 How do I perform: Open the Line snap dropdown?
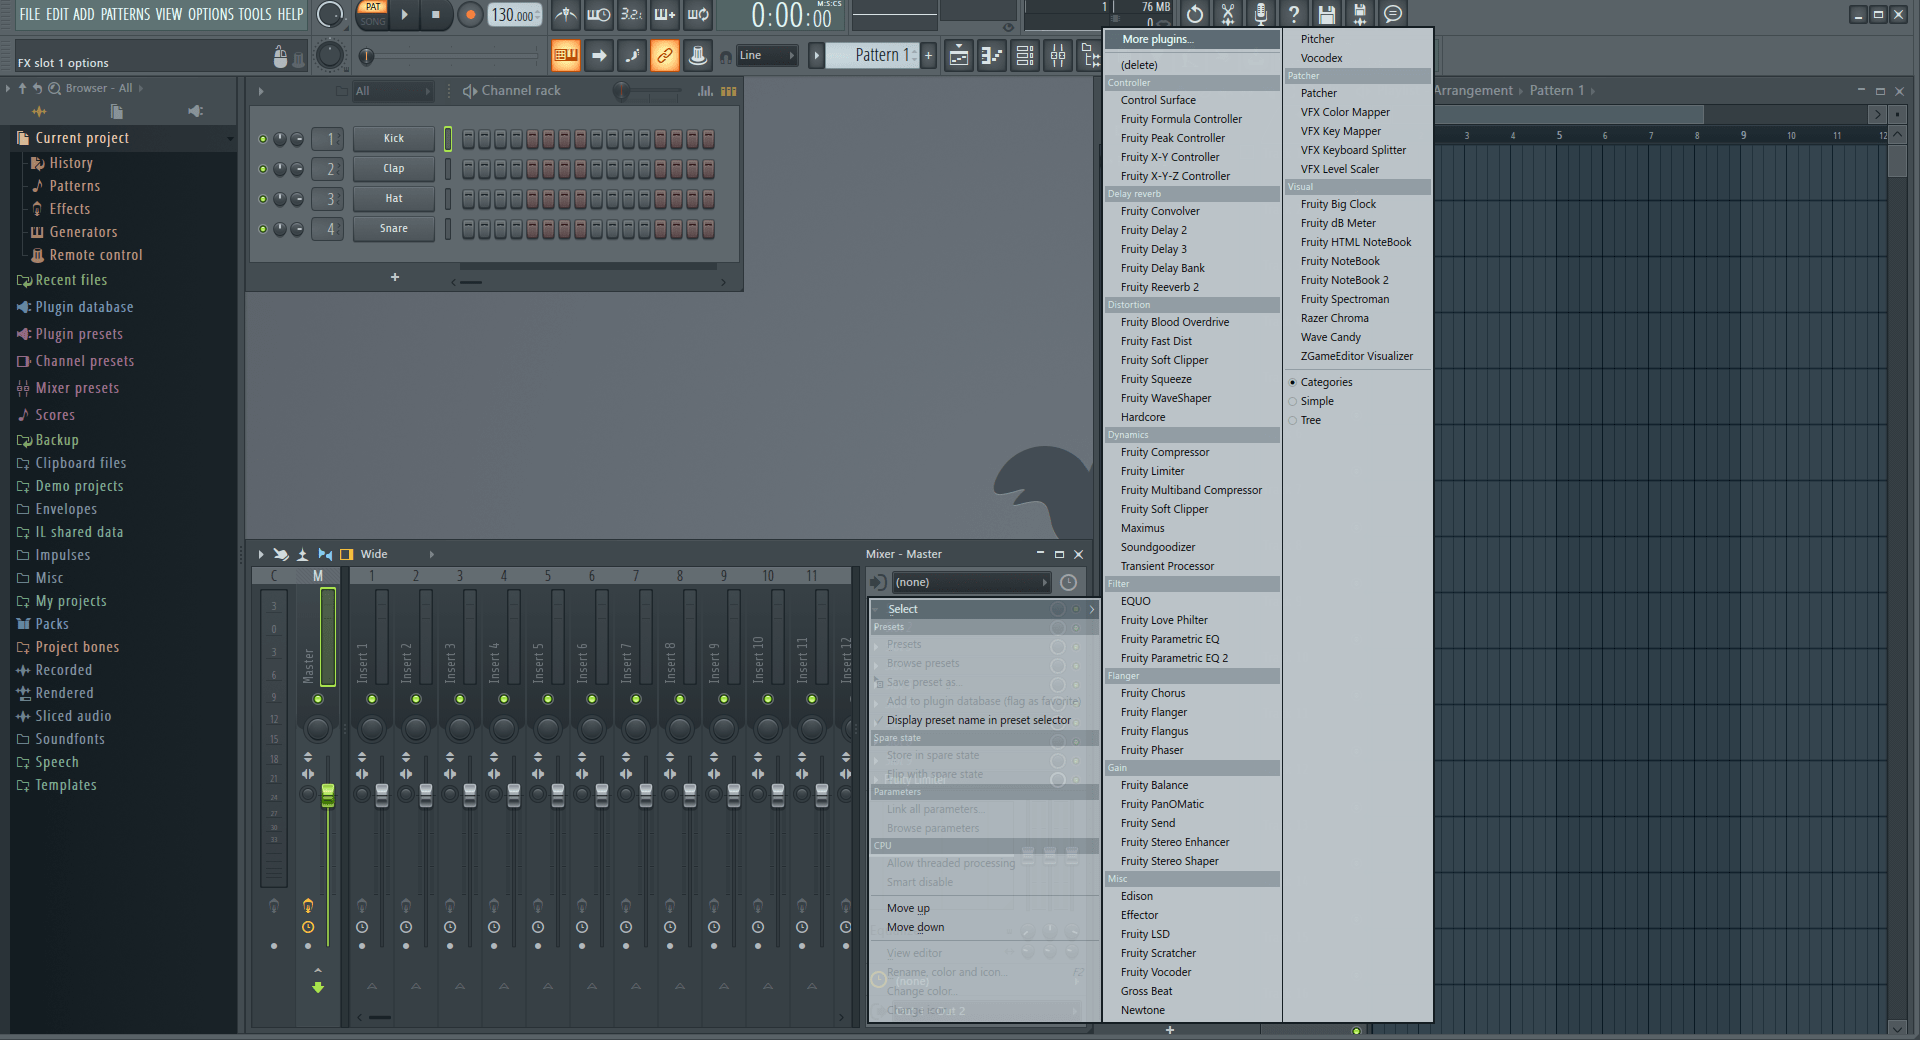coord(767,56)
